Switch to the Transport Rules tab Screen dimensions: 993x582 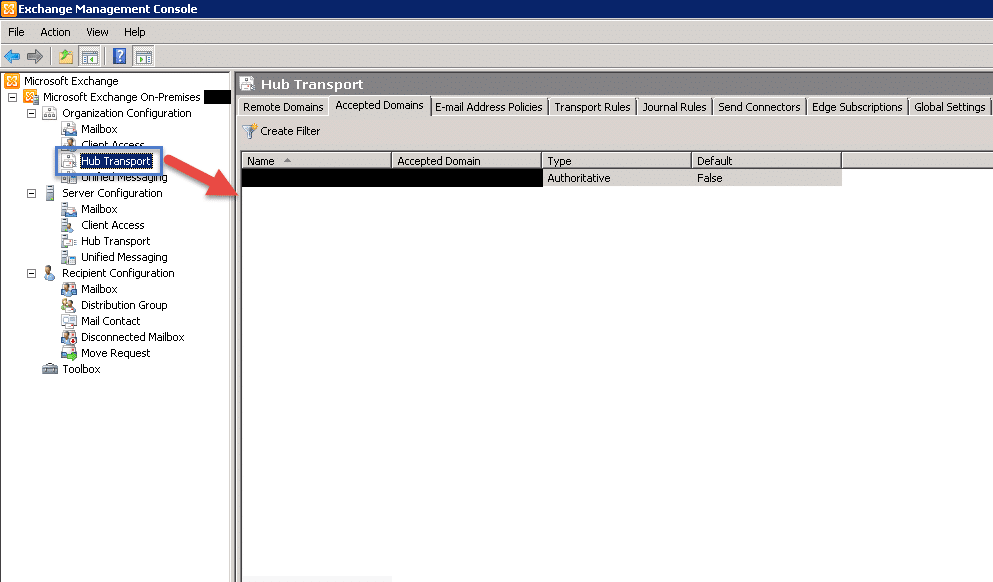click(593, 107)
